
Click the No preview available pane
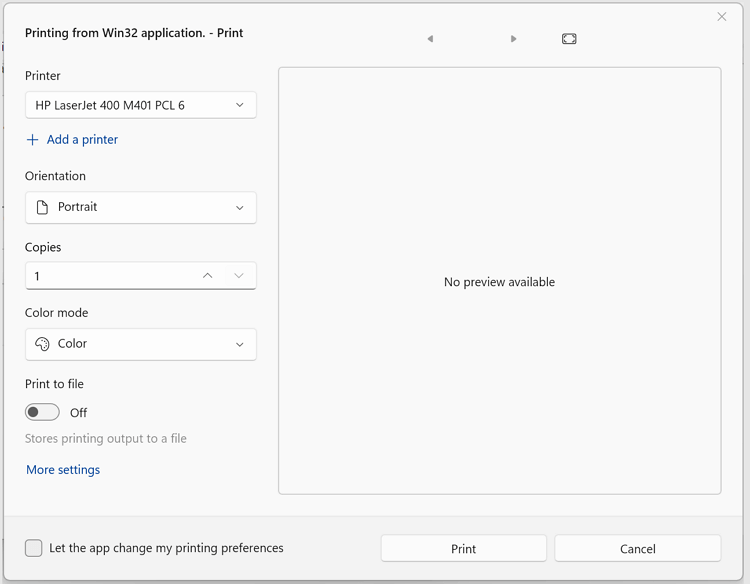point(499,282)
